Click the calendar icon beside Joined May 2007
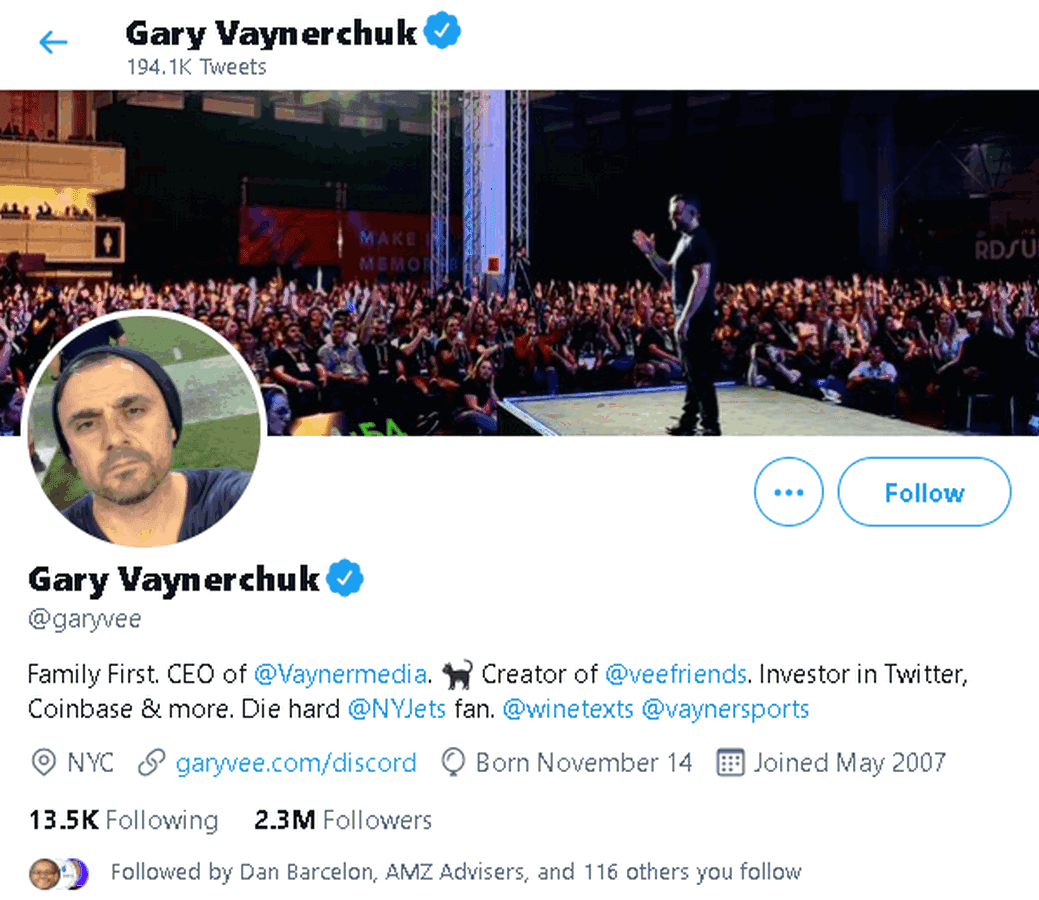Viewport: 1039px width, 900px height. (731, 762)
